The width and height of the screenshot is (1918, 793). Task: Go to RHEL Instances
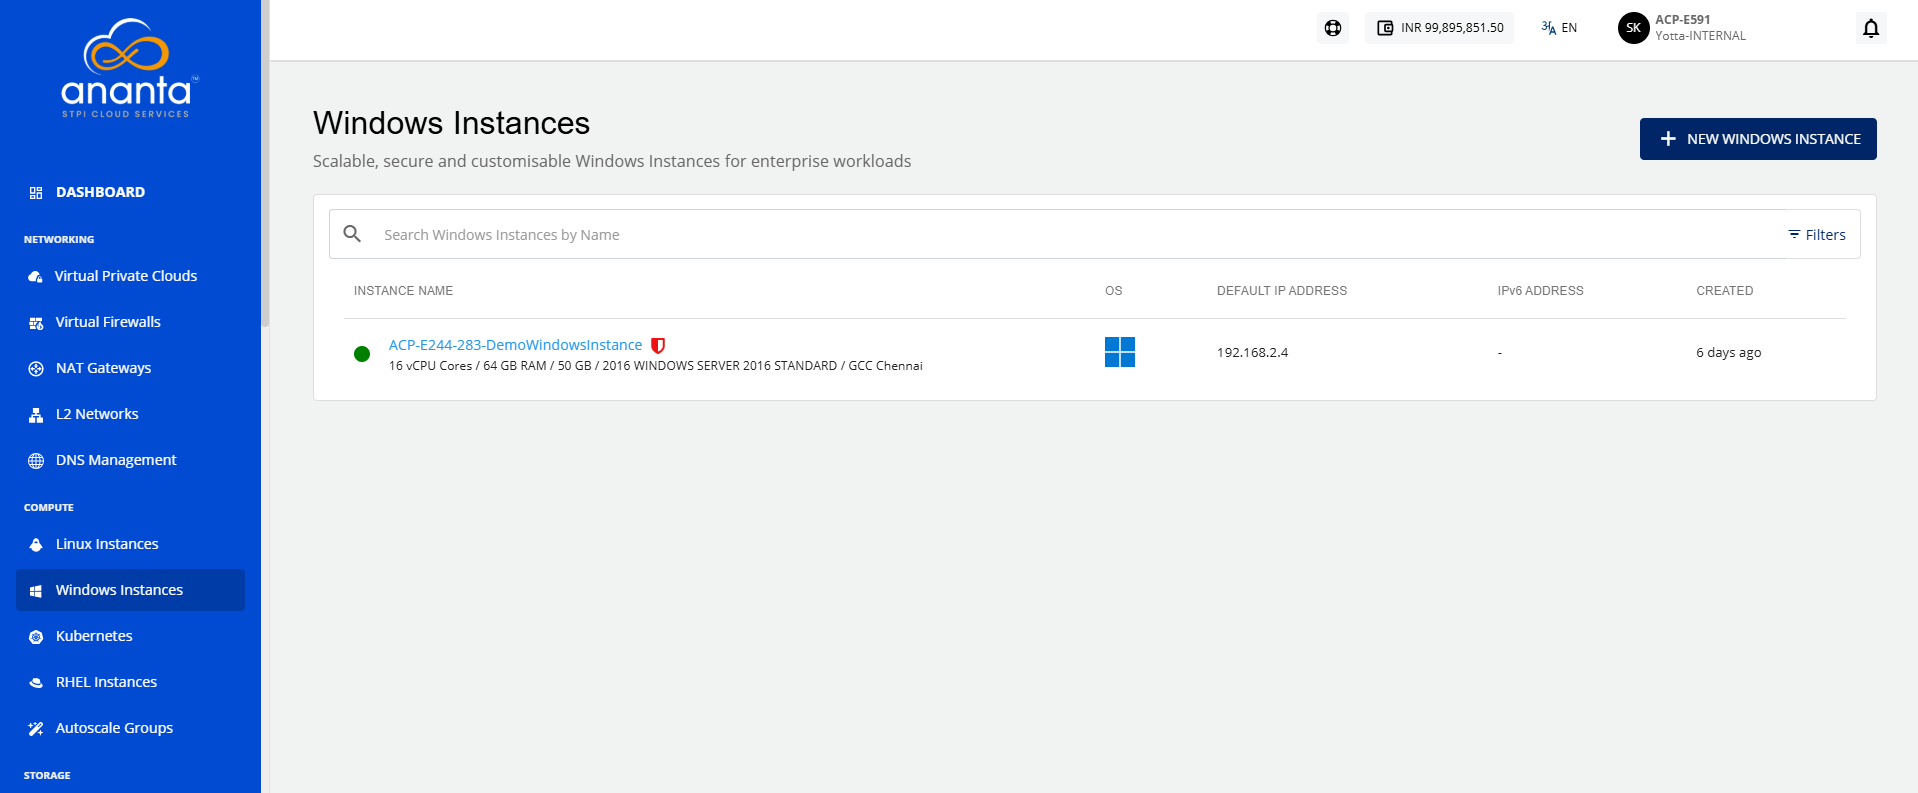coord(130,682)
